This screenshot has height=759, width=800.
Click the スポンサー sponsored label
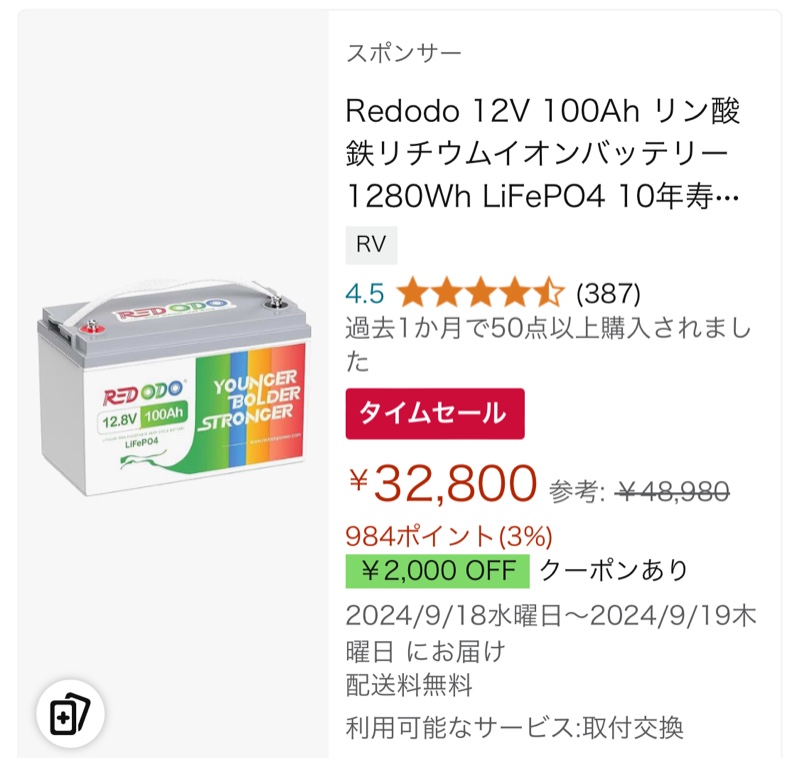point(404,53)
